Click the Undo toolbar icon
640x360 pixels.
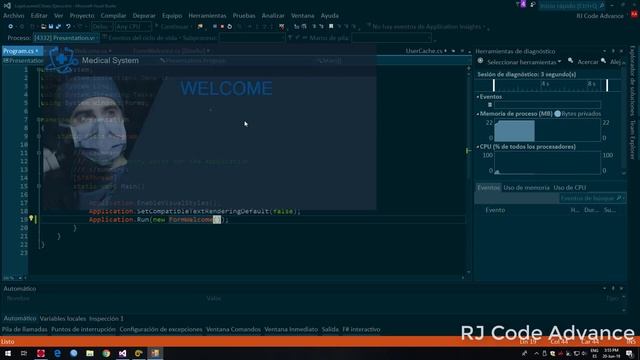[x=68, y=27]
